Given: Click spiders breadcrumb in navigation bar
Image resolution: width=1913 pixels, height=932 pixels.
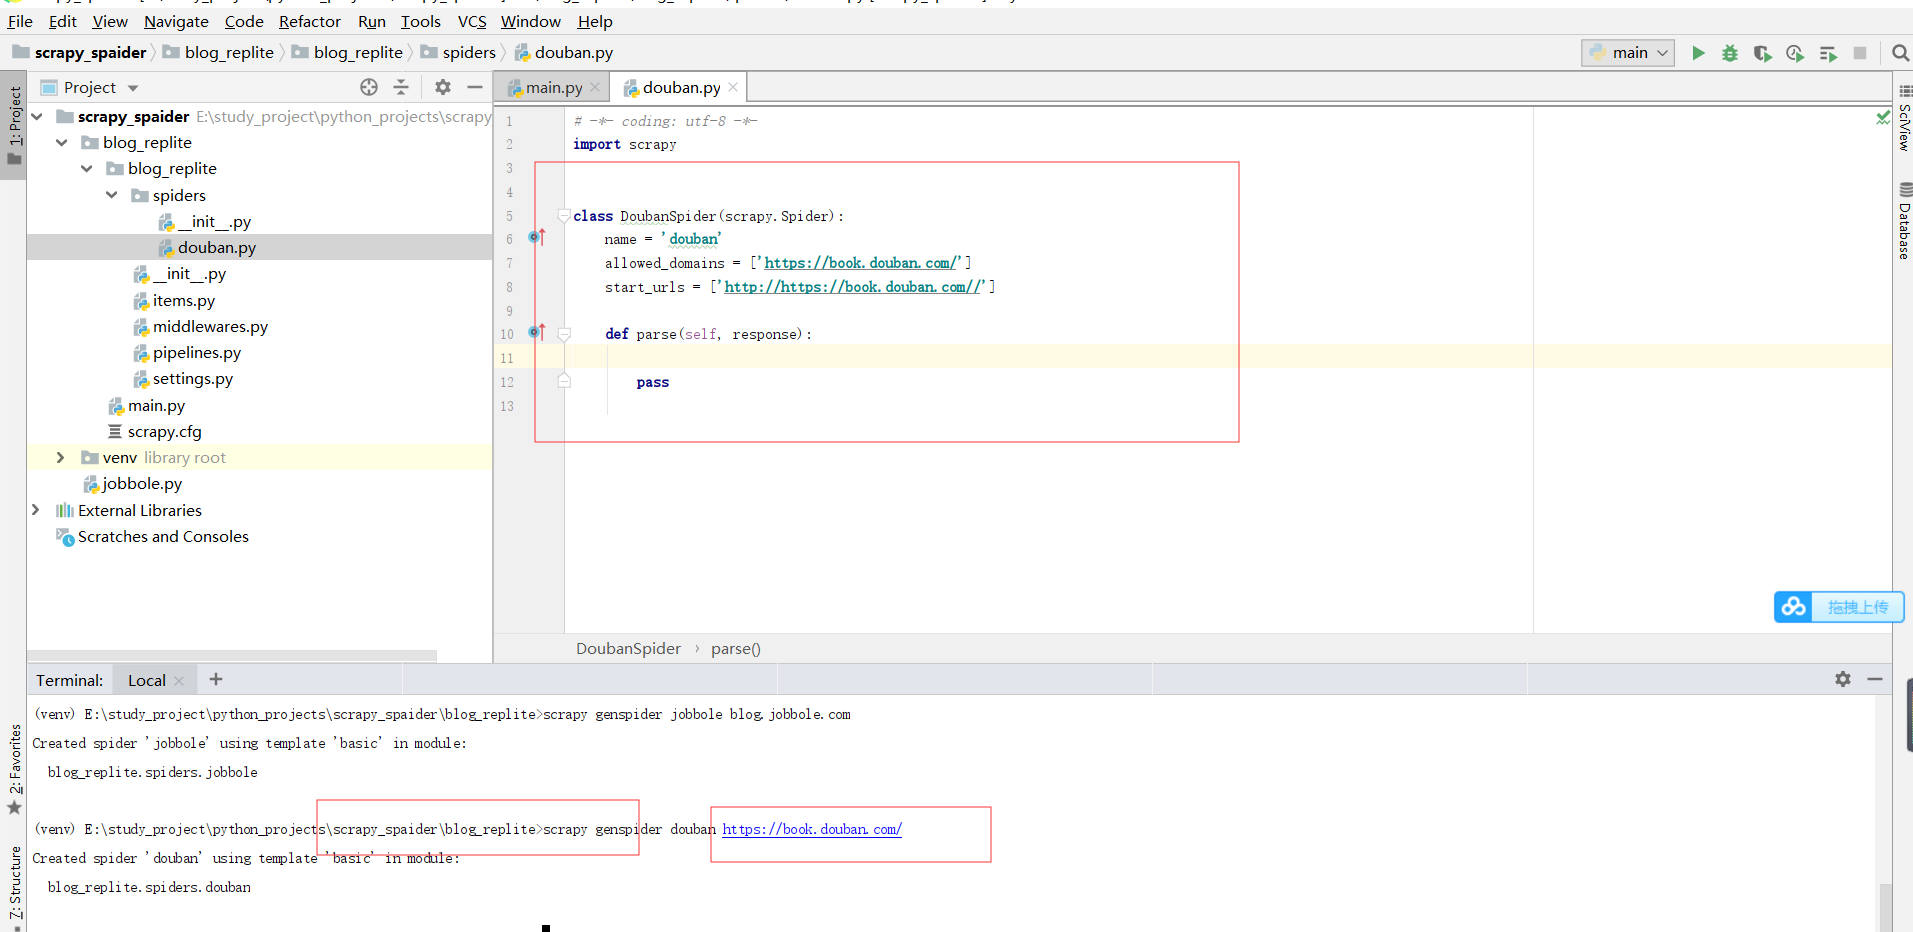Looking at the screenshot, I should point(458,52).
